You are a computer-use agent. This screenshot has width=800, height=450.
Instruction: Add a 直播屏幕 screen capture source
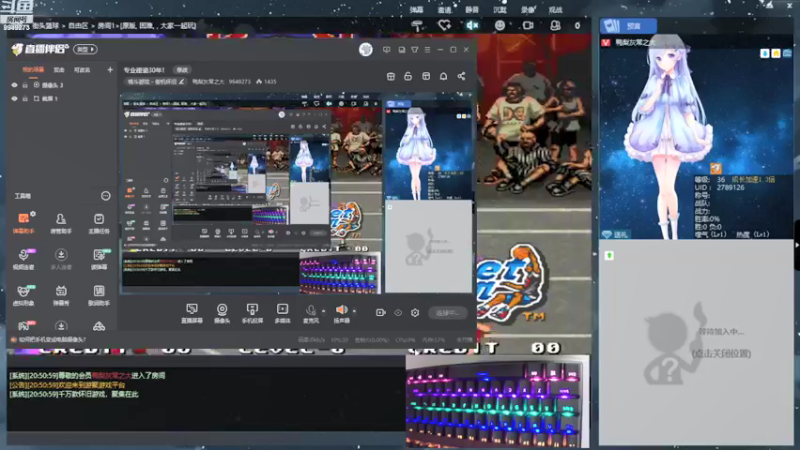[x=192, y=313]
